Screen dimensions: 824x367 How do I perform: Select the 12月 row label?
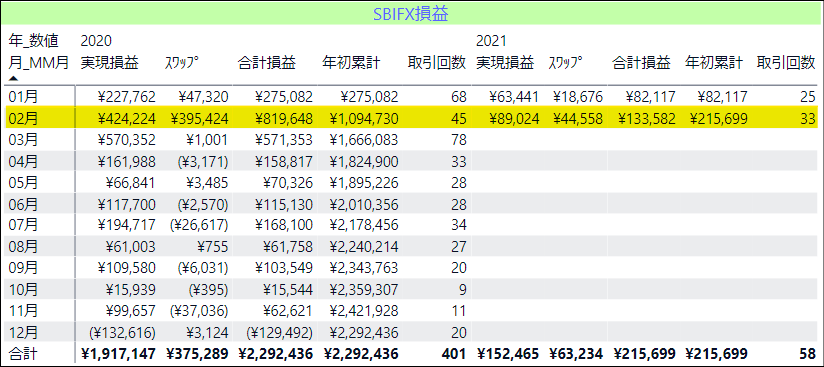[23, 333]
